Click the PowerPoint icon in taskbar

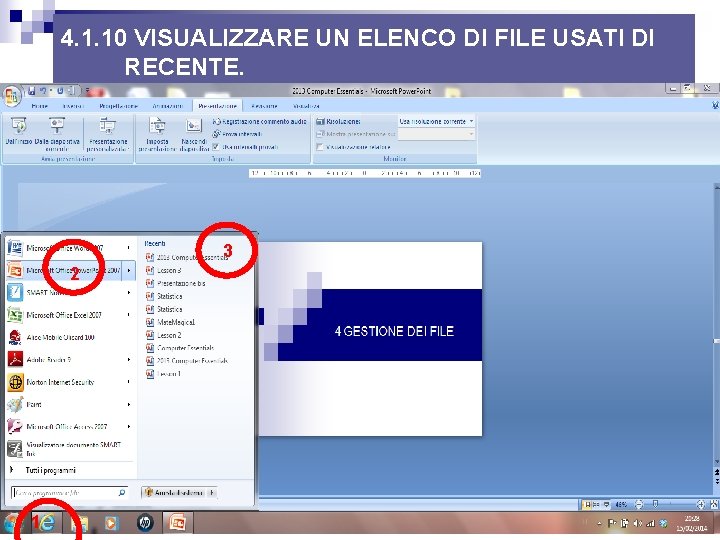tap(177, 523)
